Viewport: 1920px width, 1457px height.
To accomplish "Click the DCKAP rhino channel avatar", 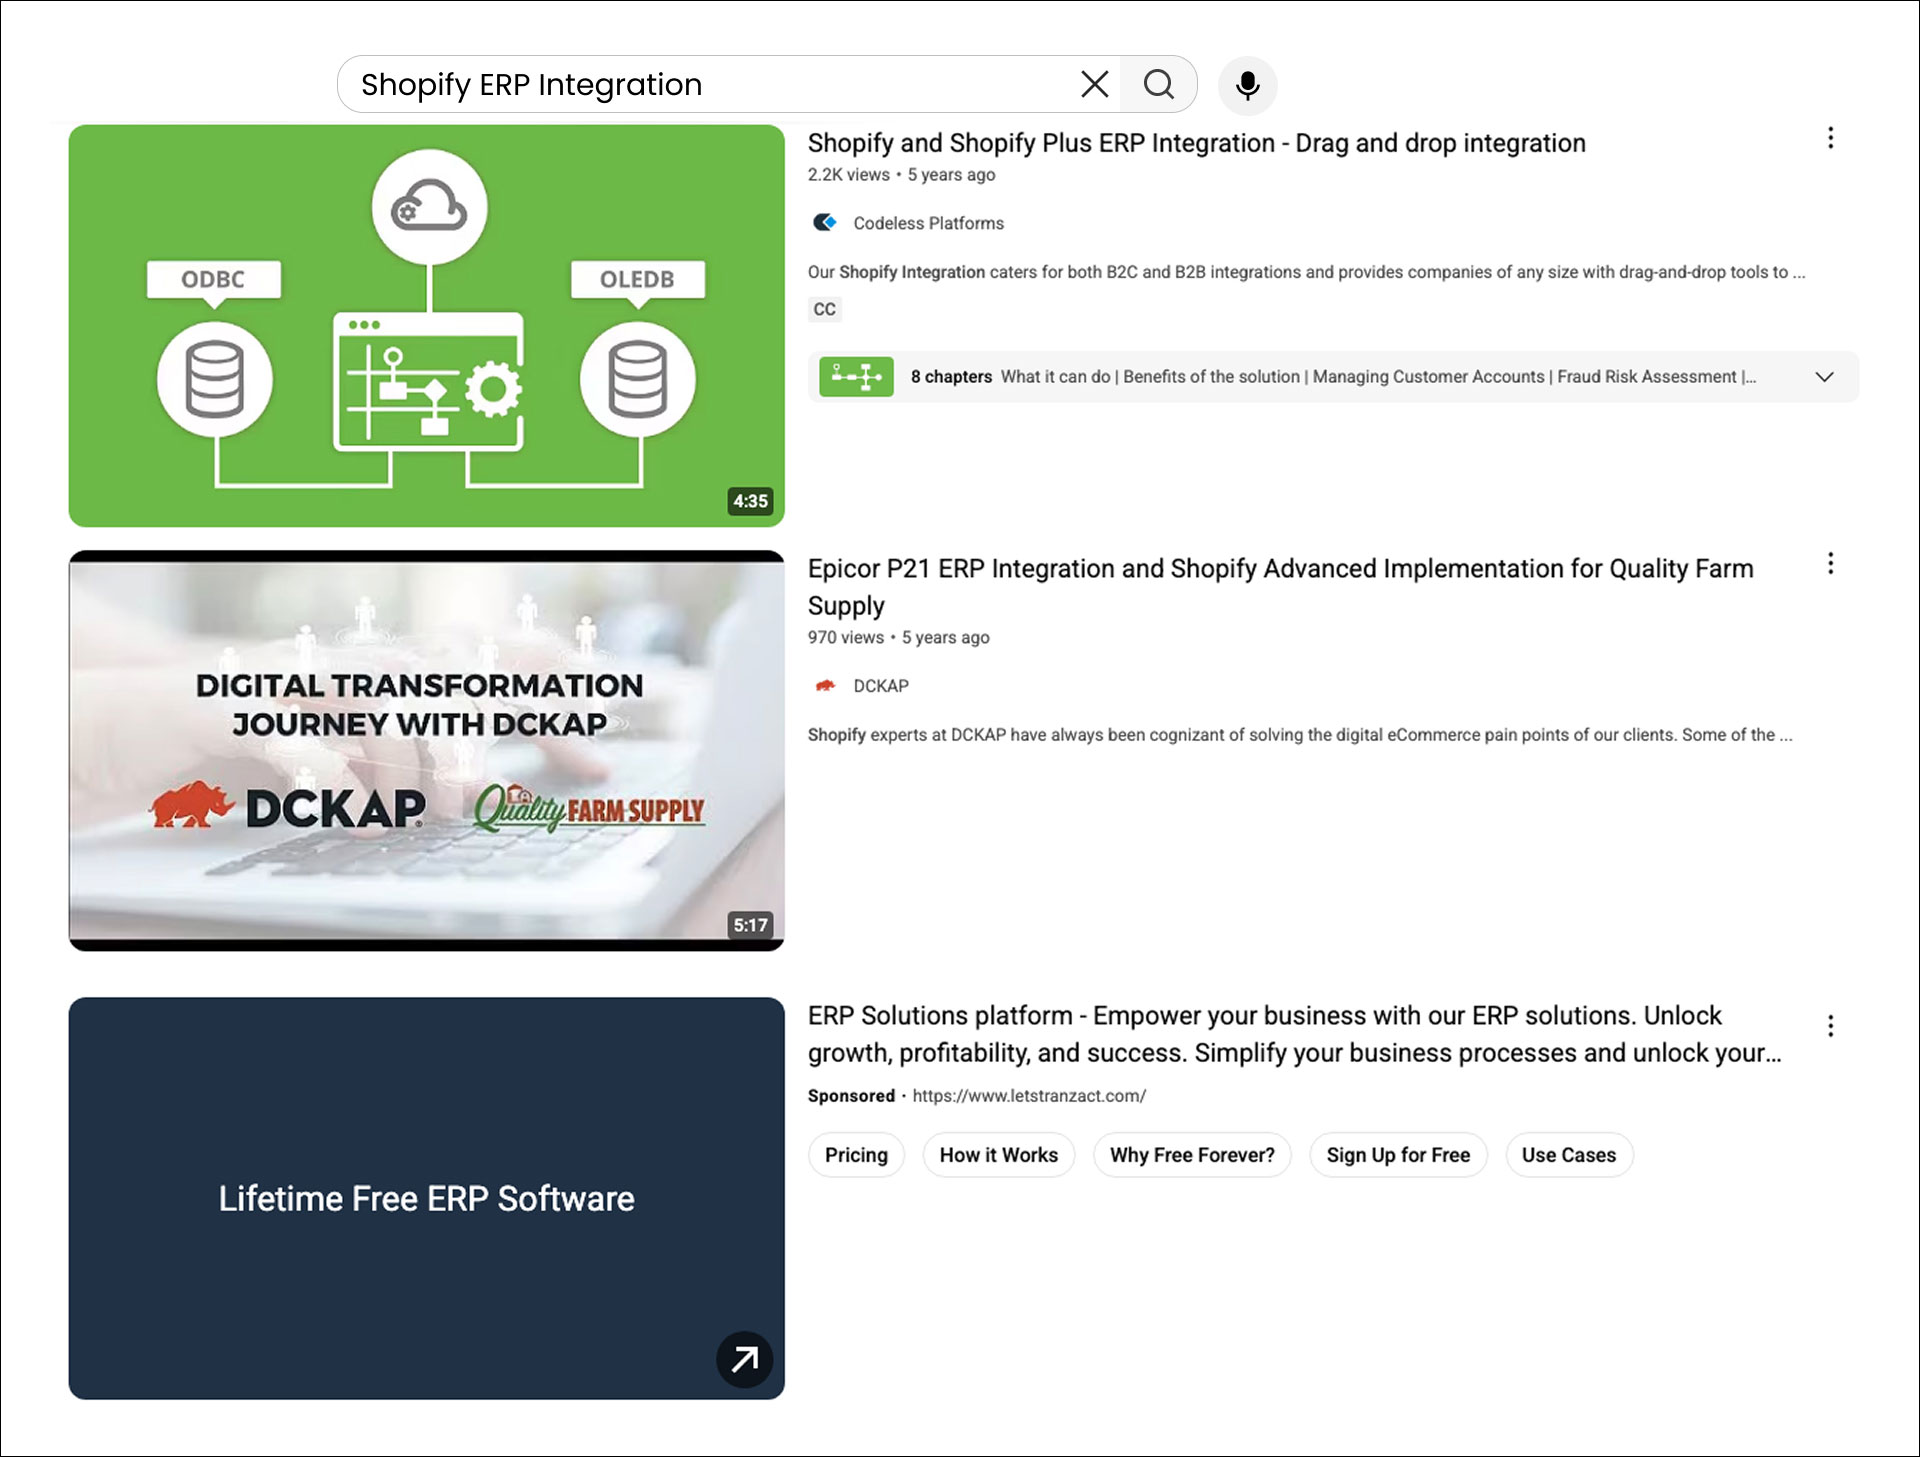I will coord(825,685).
